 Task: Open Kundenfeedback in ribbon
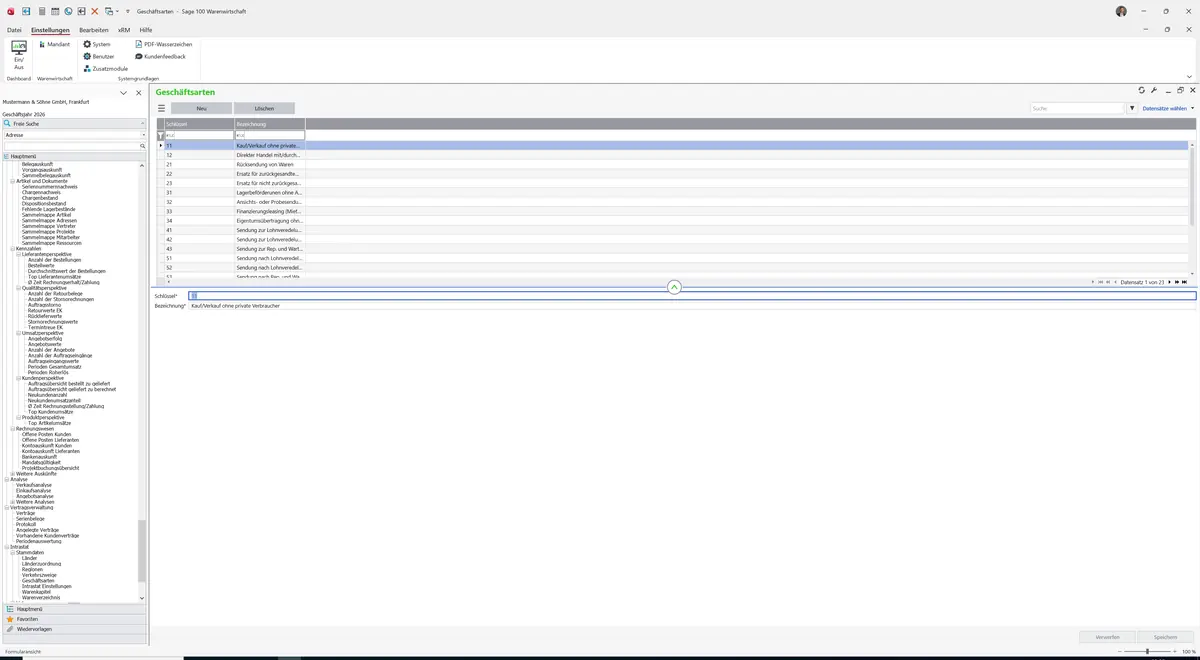[x=160, y=56]
